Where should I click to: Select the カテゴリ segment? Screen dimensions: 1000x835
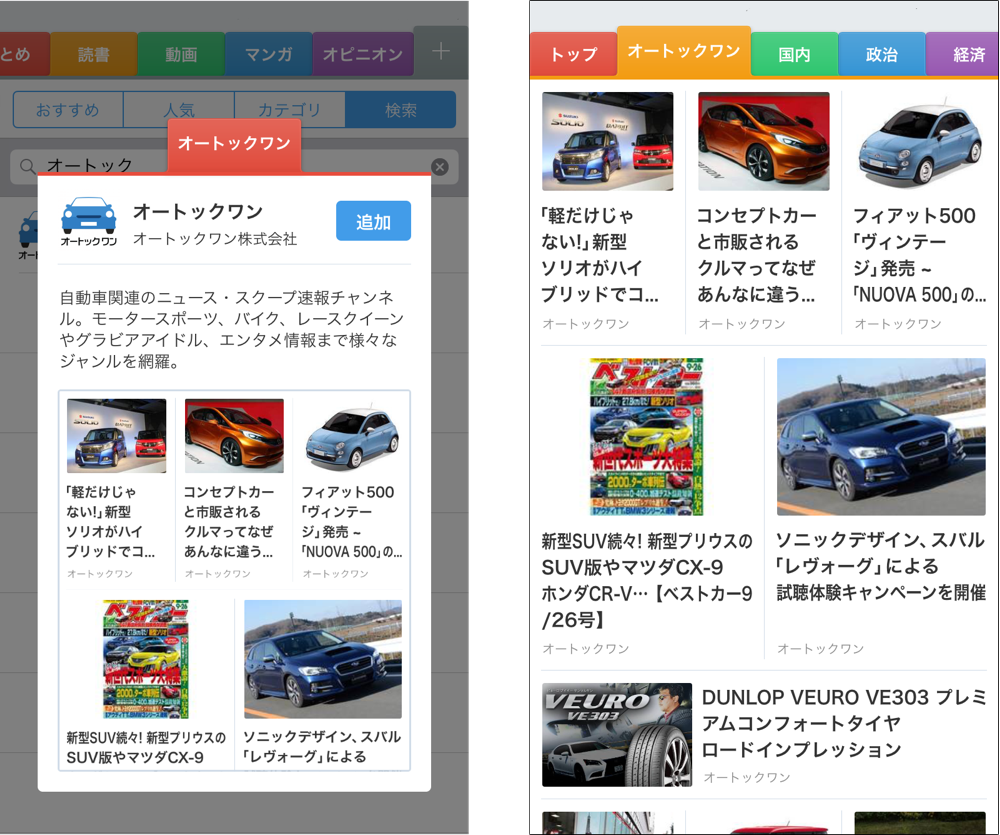click(x=290, y=110)
